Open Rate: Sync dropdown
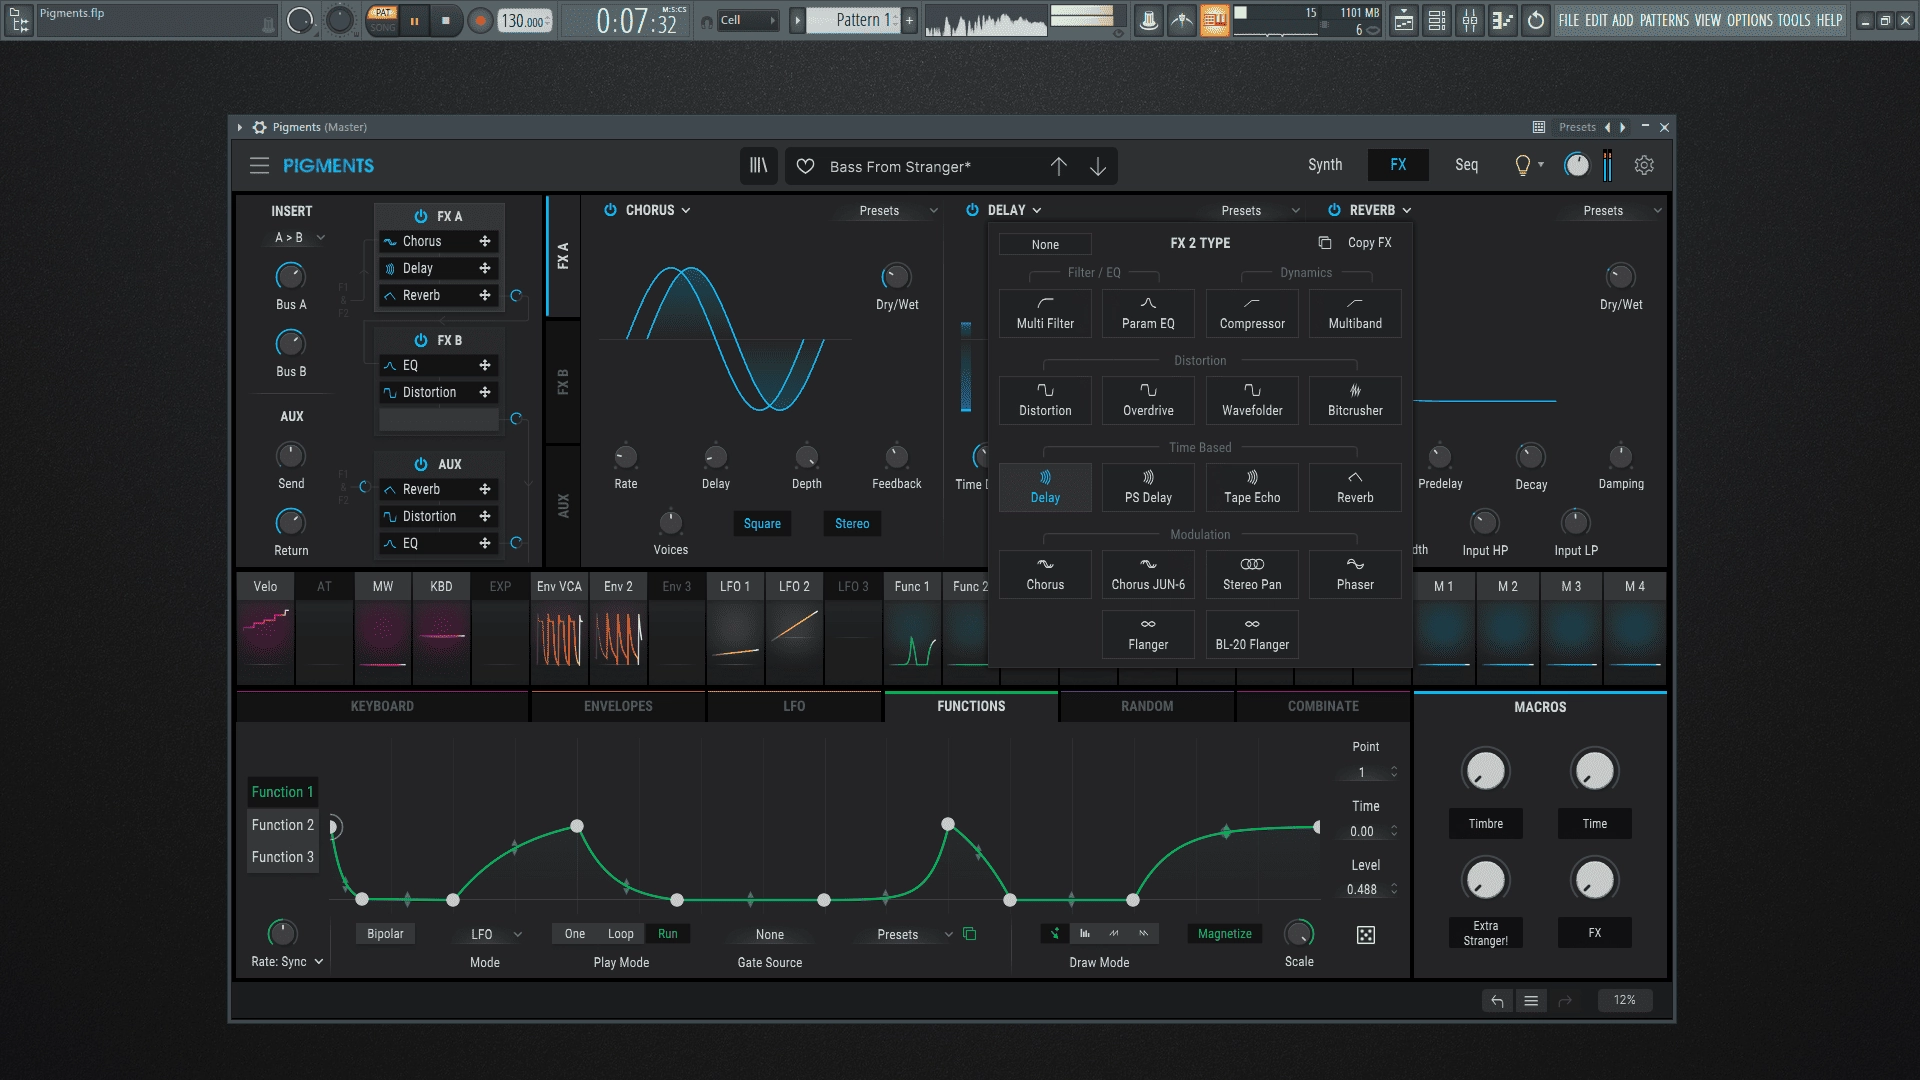Screen dimensions: 1920x1080 pos(287,962)
